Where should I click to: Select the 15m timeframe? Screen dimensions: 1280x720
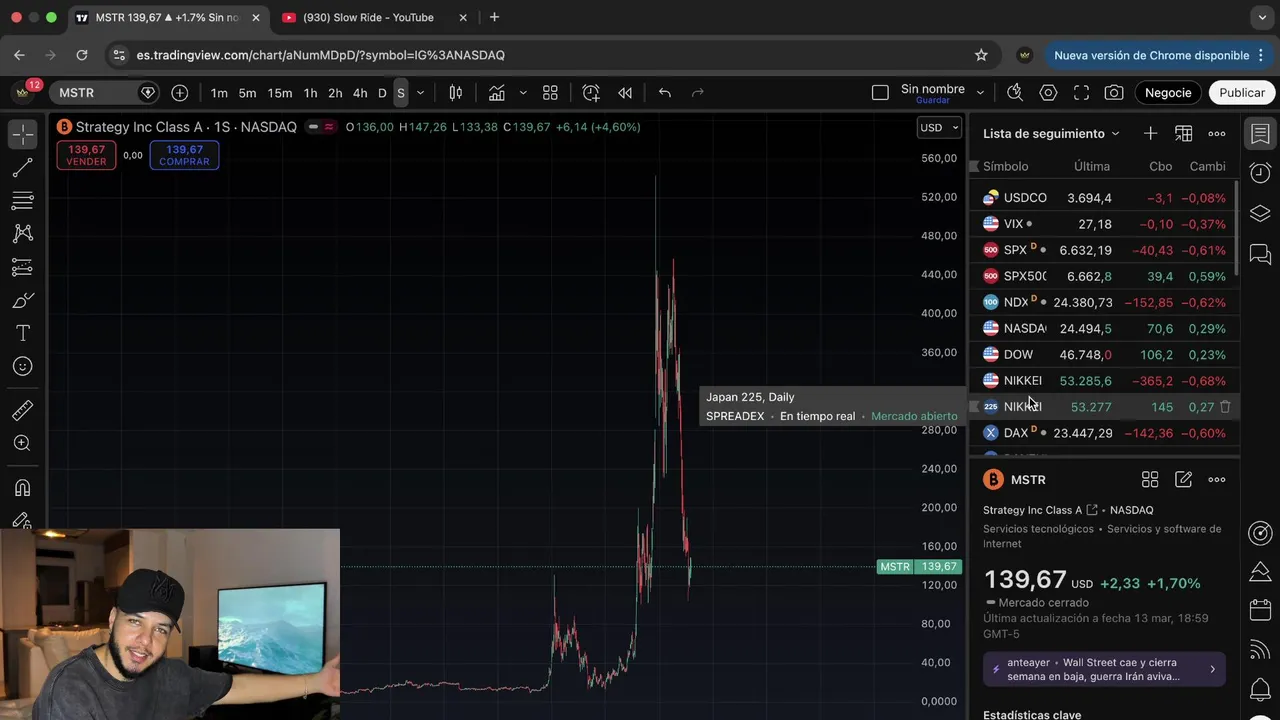pyautogui.click(x=280, y=93)
